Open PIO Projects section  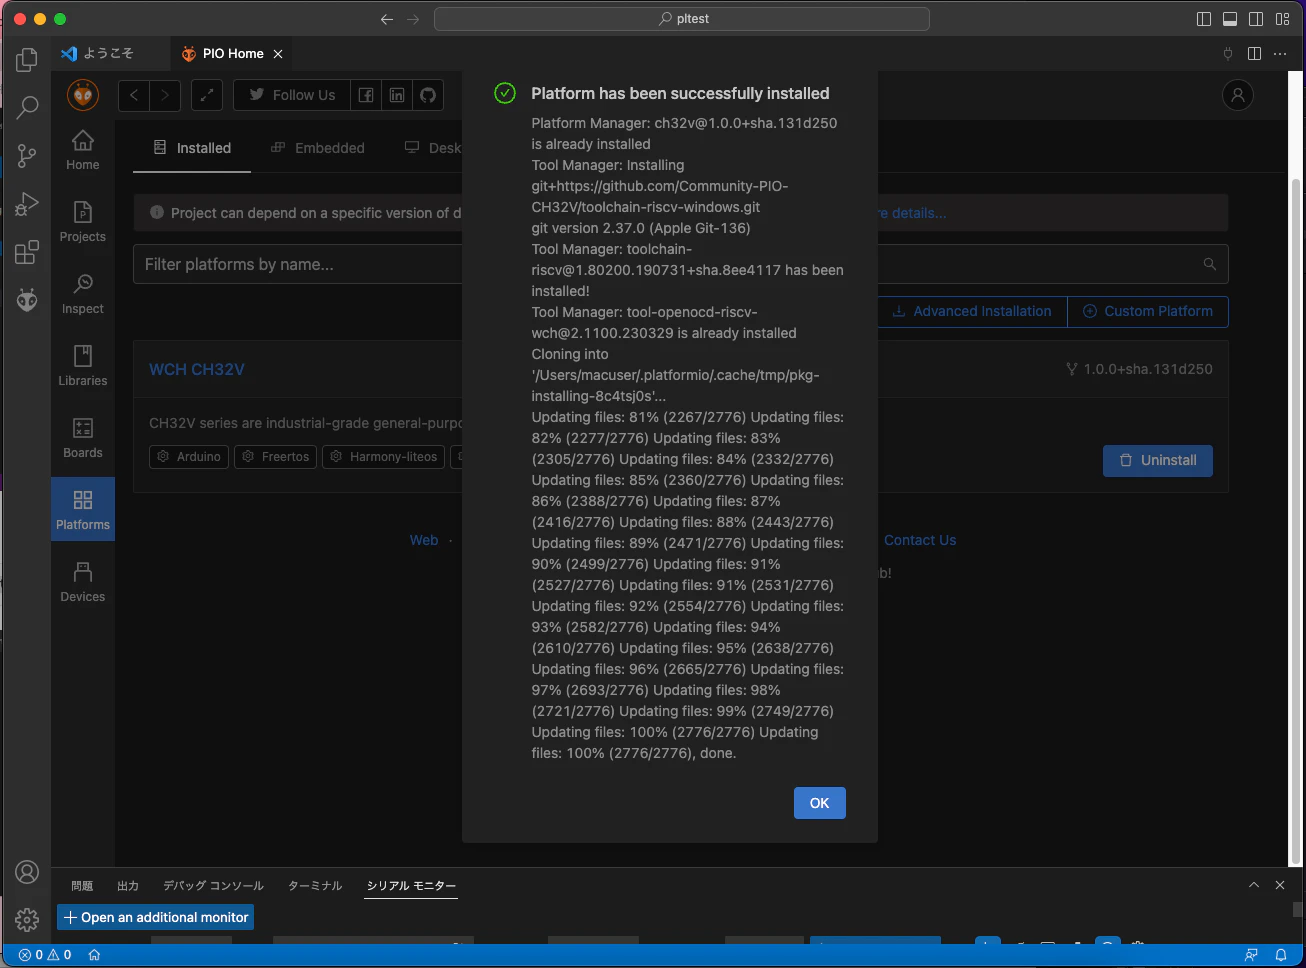(x=83, y=222)
